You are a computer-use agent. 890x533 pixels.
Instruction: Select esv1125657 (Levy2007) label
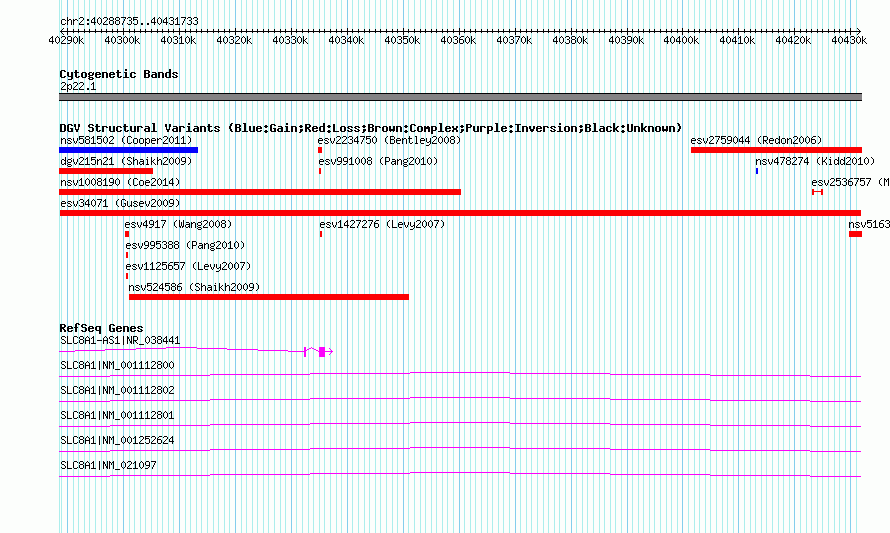(188, 266)
